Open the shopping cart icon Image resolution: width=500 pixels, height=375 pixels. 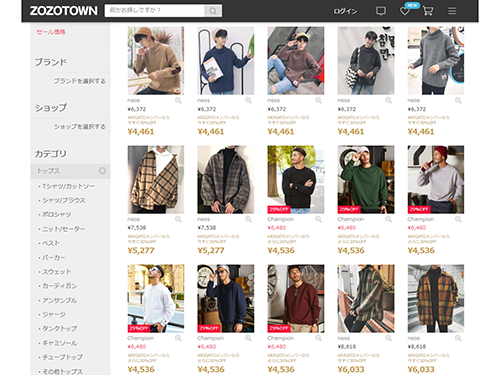coord(428,11)
